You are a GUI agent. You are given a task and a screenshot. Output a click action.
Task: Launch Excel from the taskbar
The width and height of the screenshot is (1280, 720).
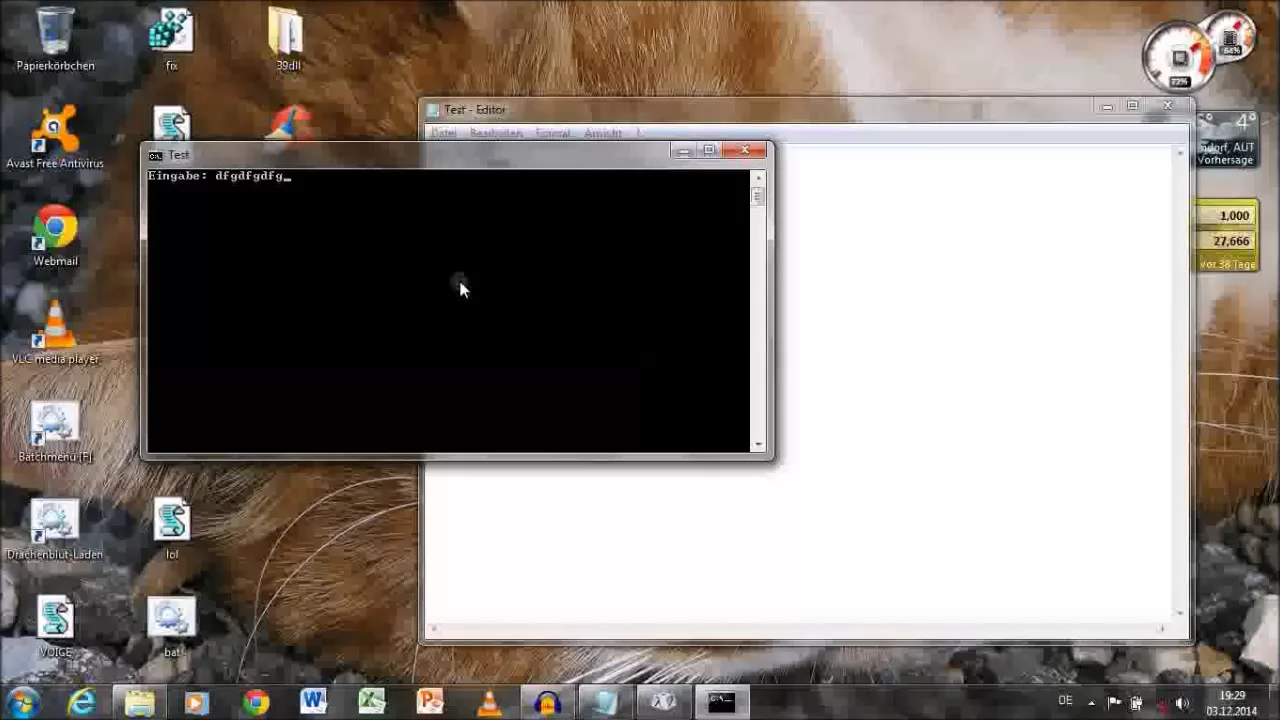(372, 702)
